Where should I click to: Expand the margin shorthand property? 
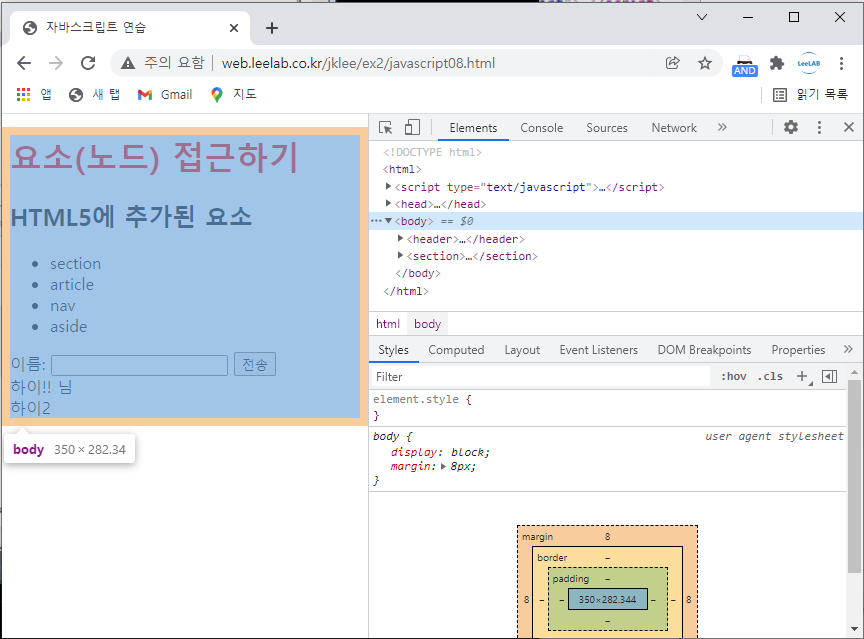click(443, 467)
